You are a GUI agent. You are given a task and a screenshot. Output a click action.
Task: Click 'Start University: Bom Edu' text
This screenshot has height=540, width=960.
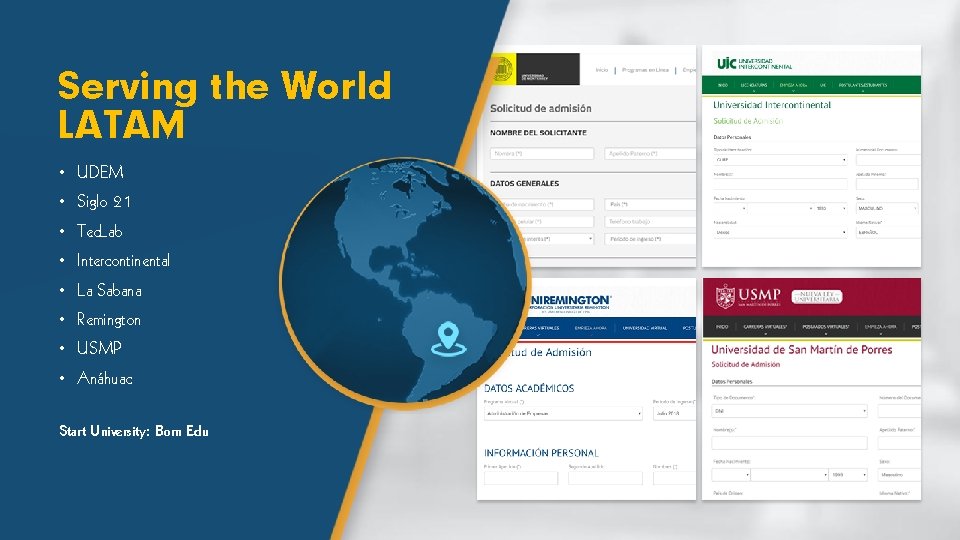tap(133, 431)
